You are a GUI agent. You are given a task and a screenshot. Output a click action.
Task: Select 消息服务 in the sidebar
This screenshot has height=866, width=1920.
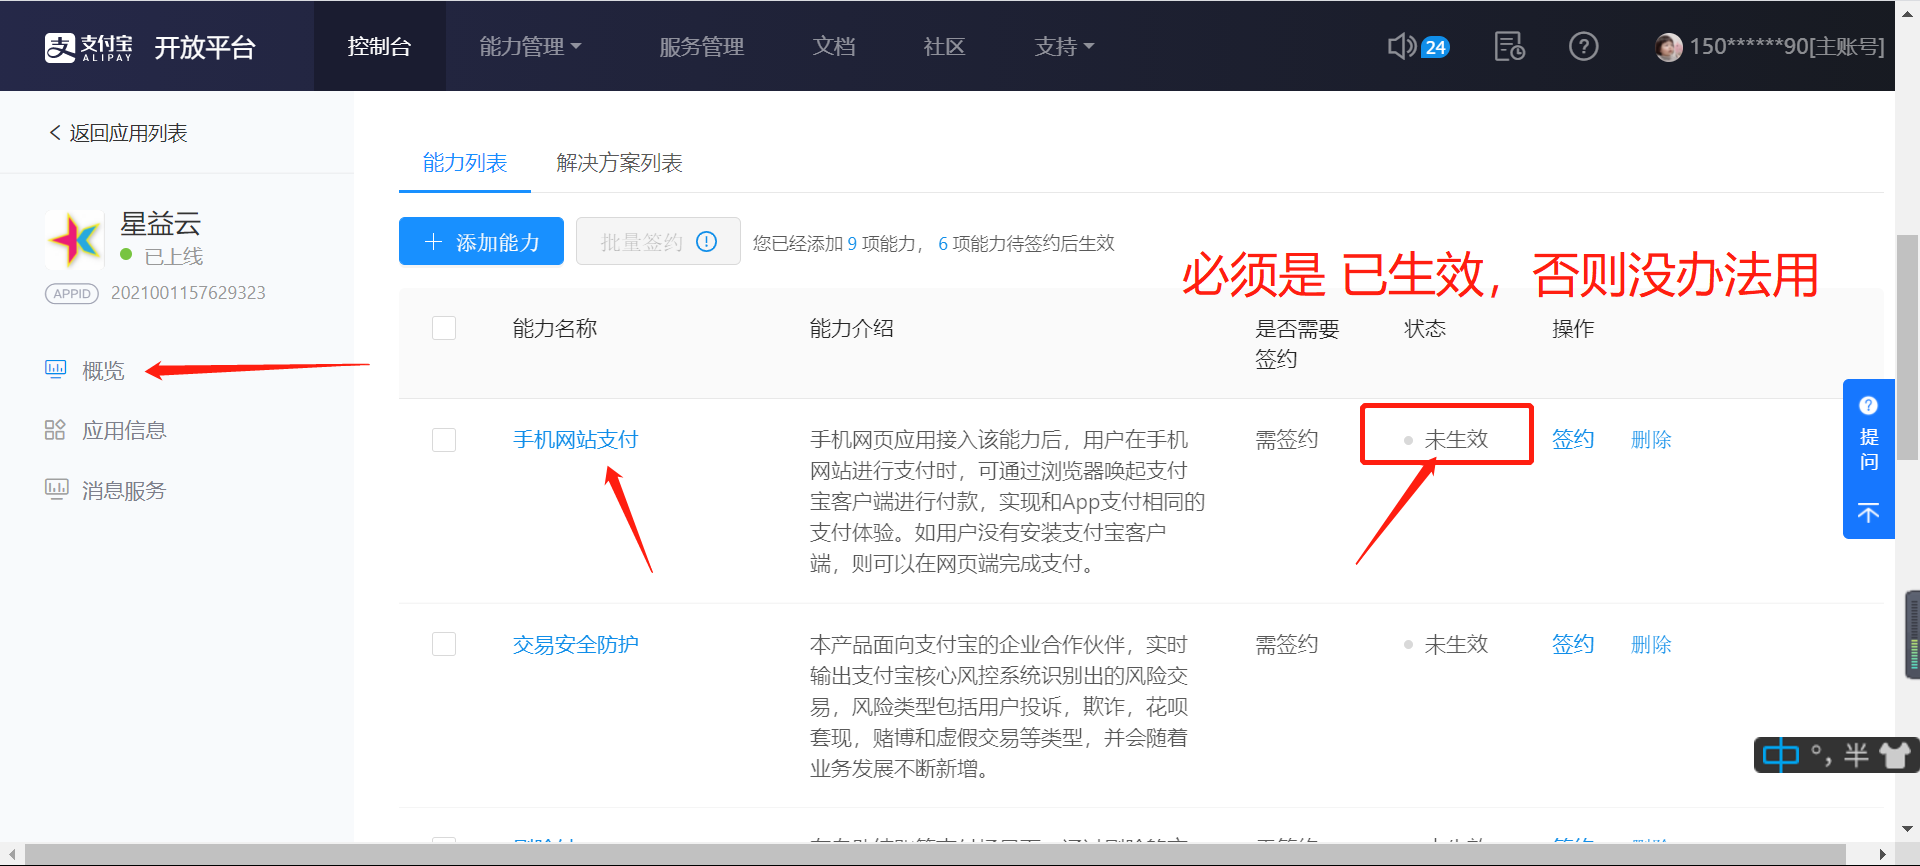tap(124, 490)
